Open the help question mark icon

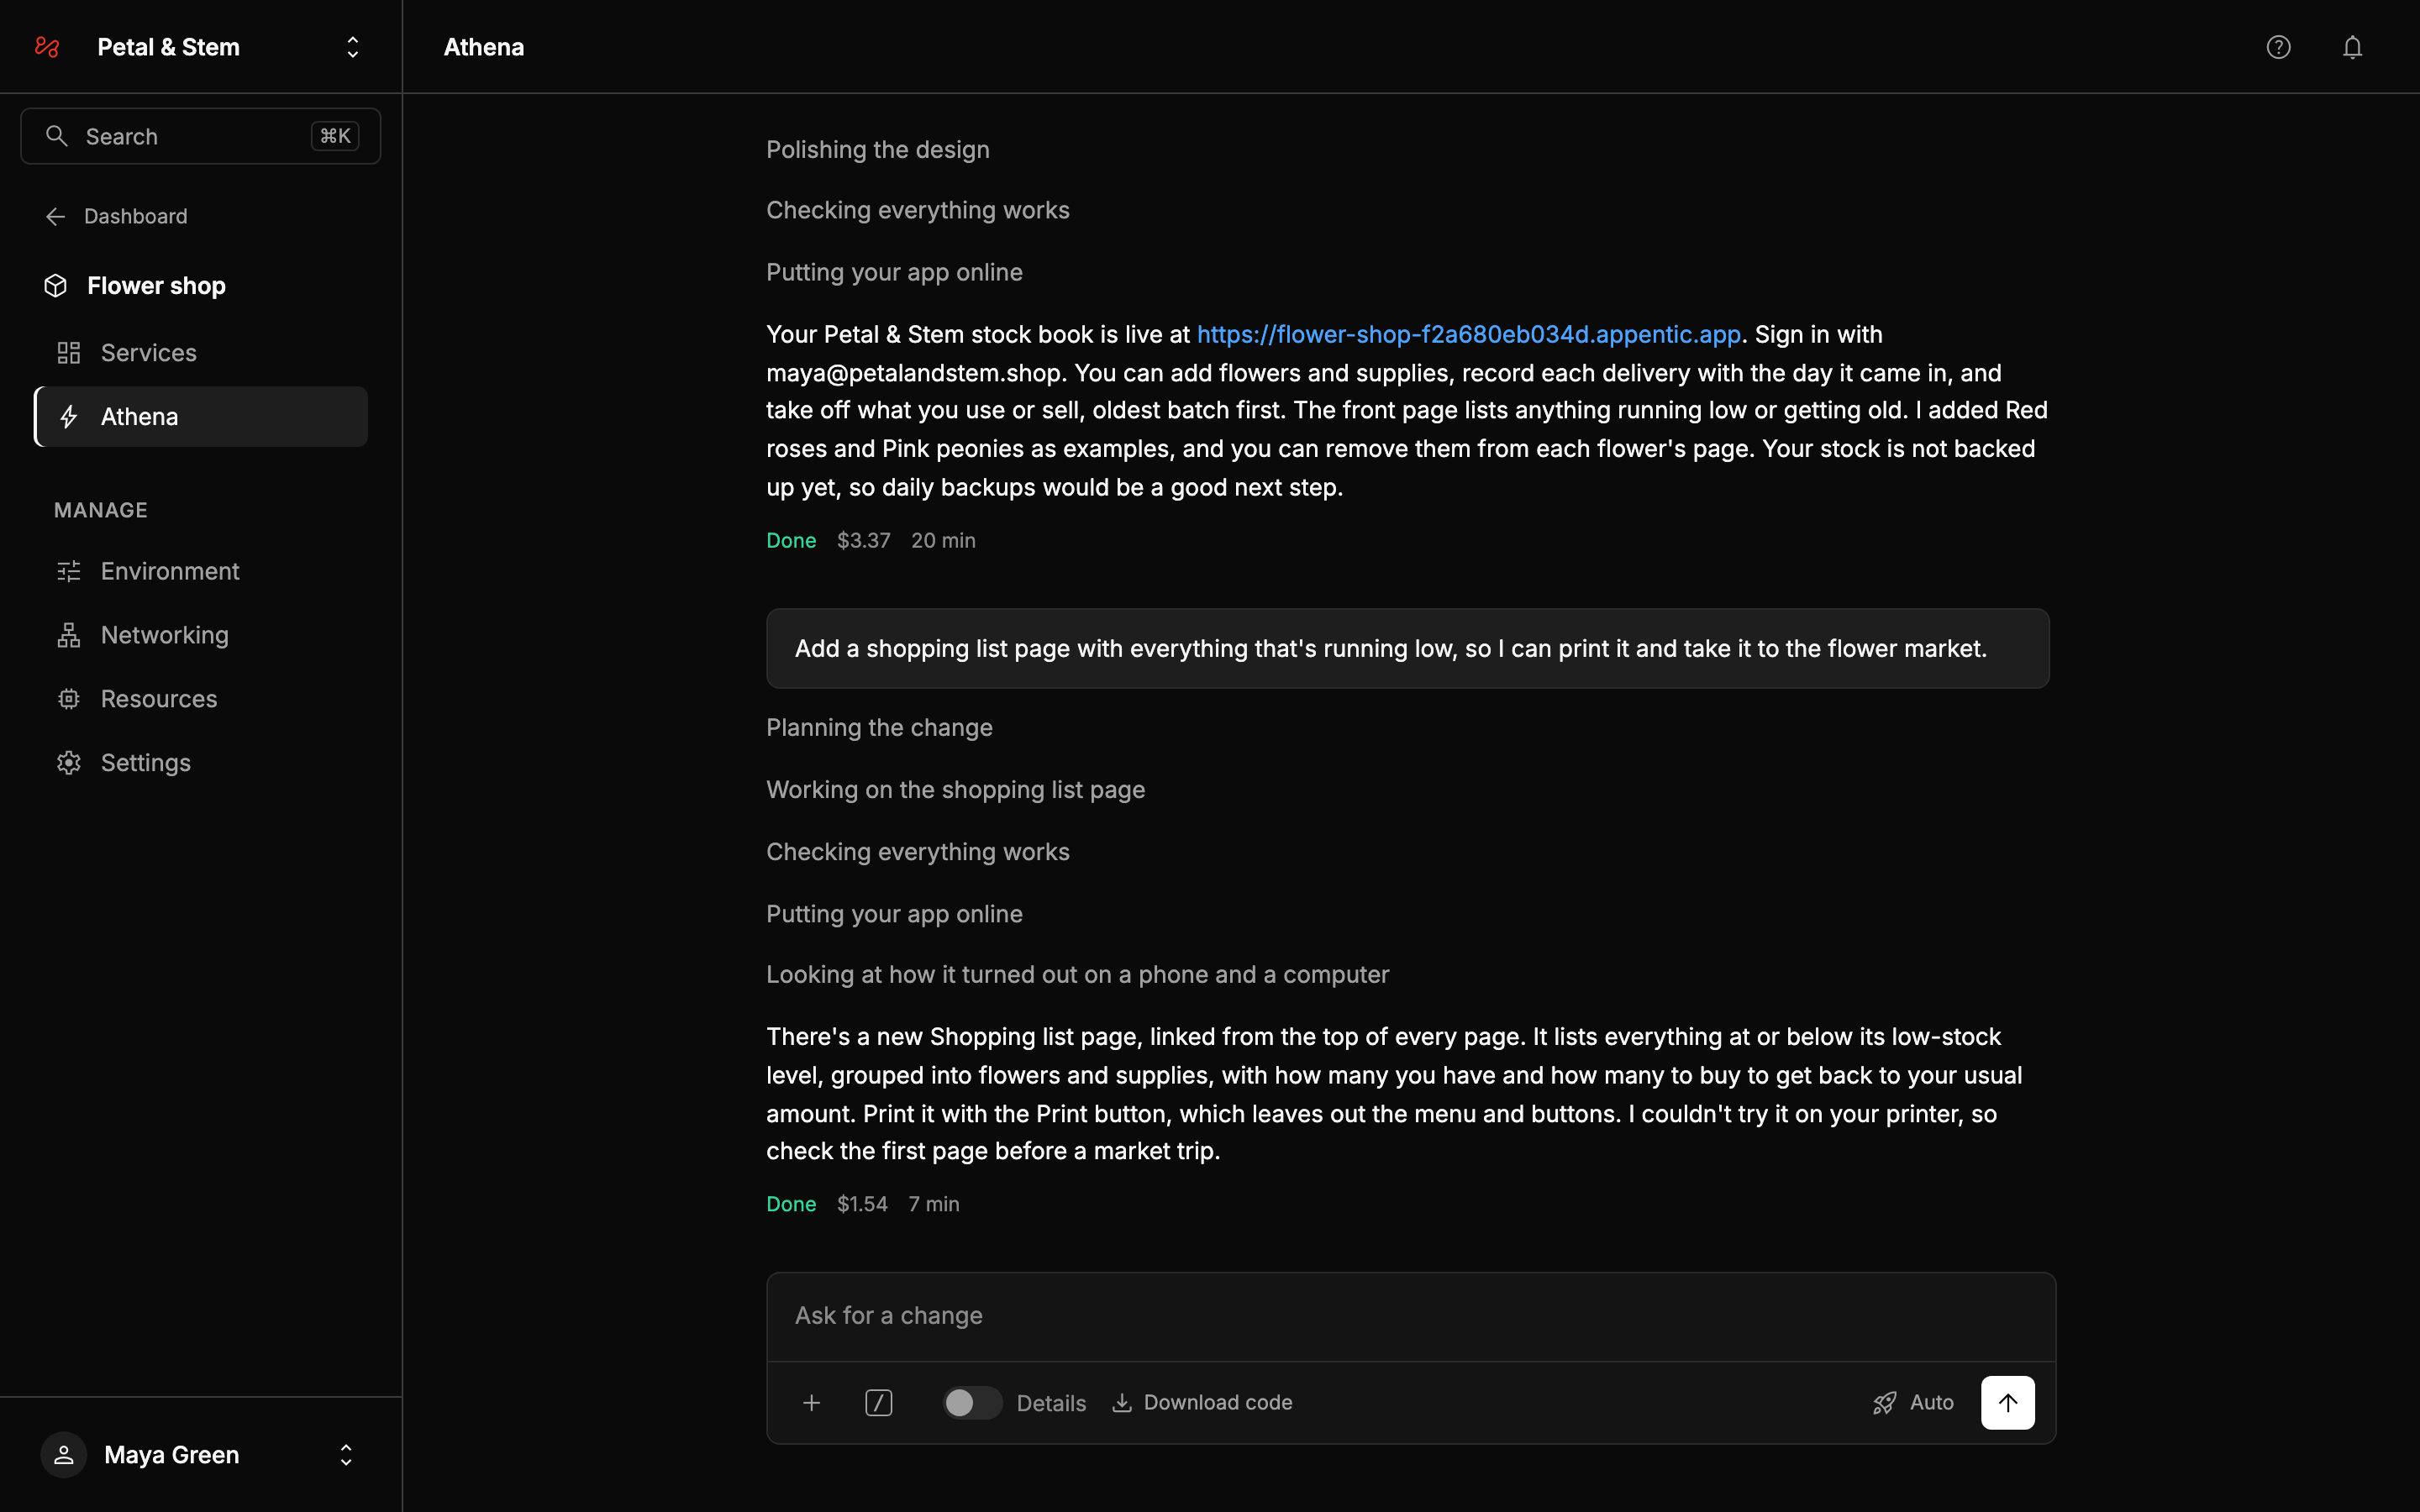2278,47
